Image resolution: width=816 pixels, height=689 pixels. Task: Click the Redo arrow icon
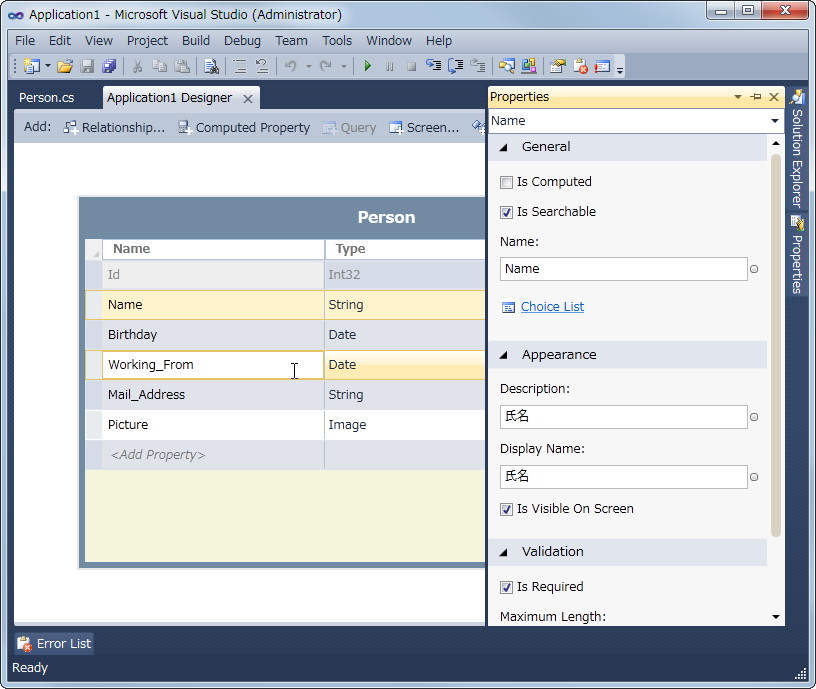pos(326,66)
